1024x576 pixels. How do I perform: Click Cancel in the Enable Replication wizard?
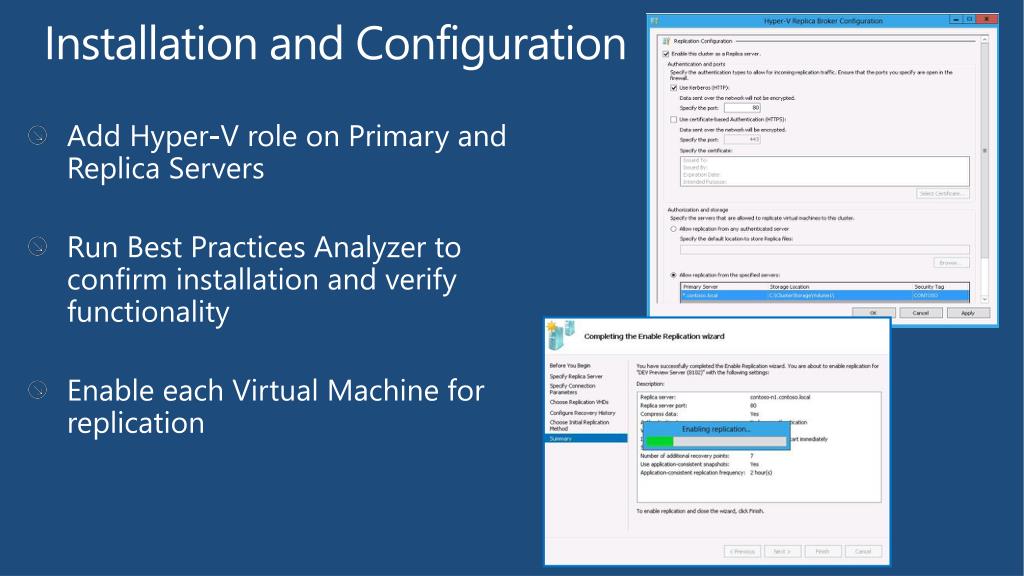[863, 551]
